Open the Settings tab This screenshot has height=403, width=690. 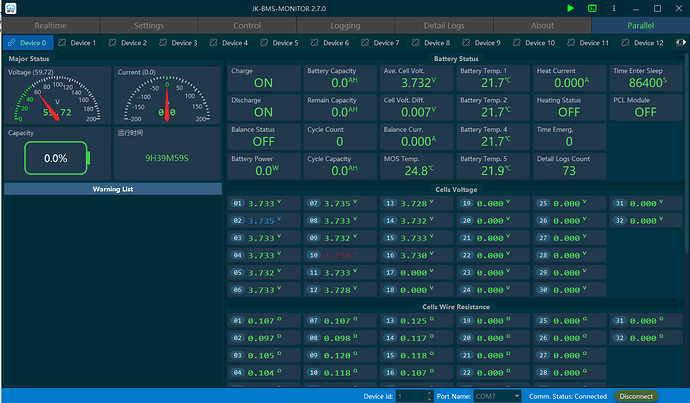(x=149, y=26)
